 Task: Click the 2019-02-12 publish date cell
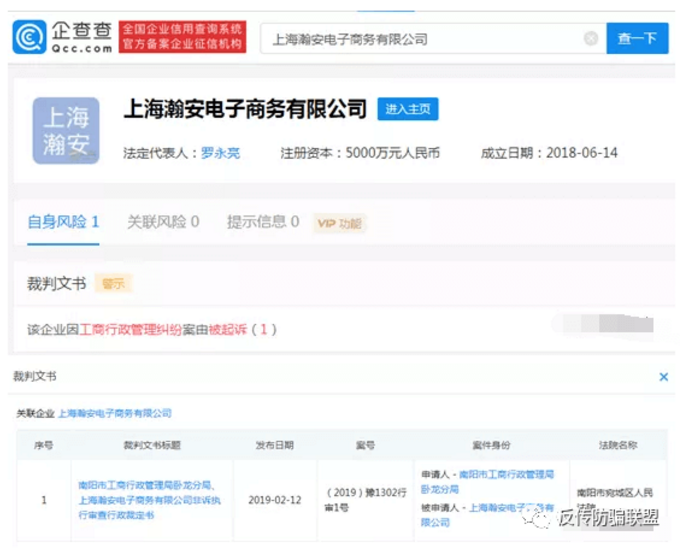pos(275,500)
